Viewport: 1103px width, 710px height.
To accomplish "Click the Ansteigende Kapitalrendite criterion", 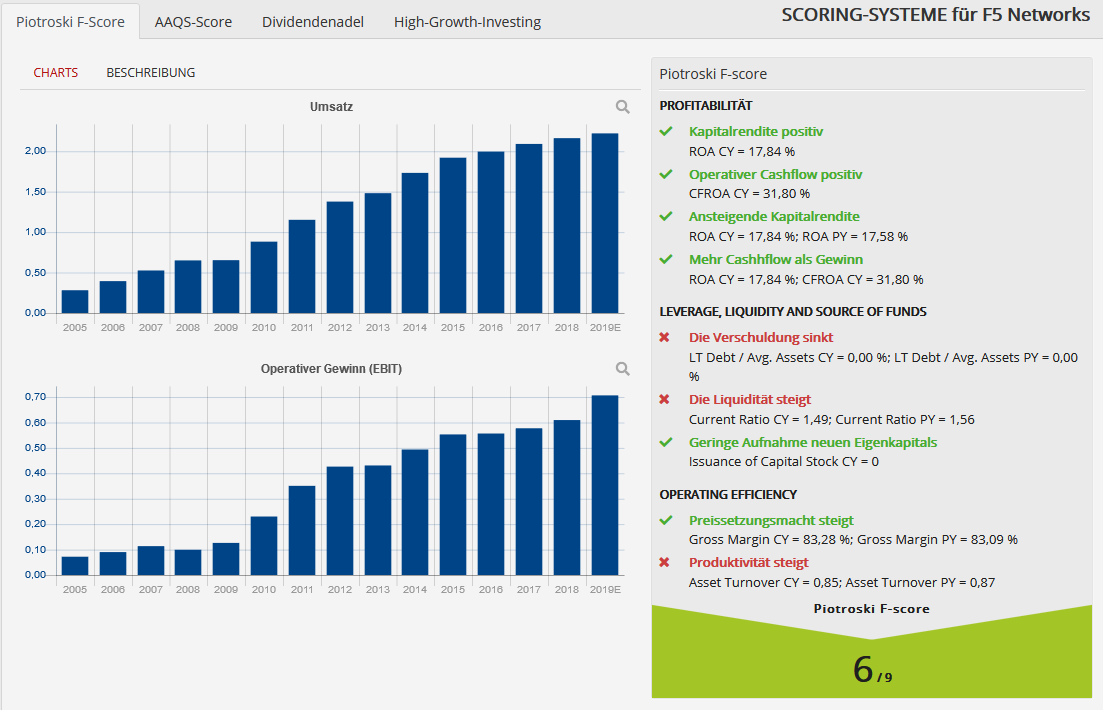I will (x=774, y=217).
